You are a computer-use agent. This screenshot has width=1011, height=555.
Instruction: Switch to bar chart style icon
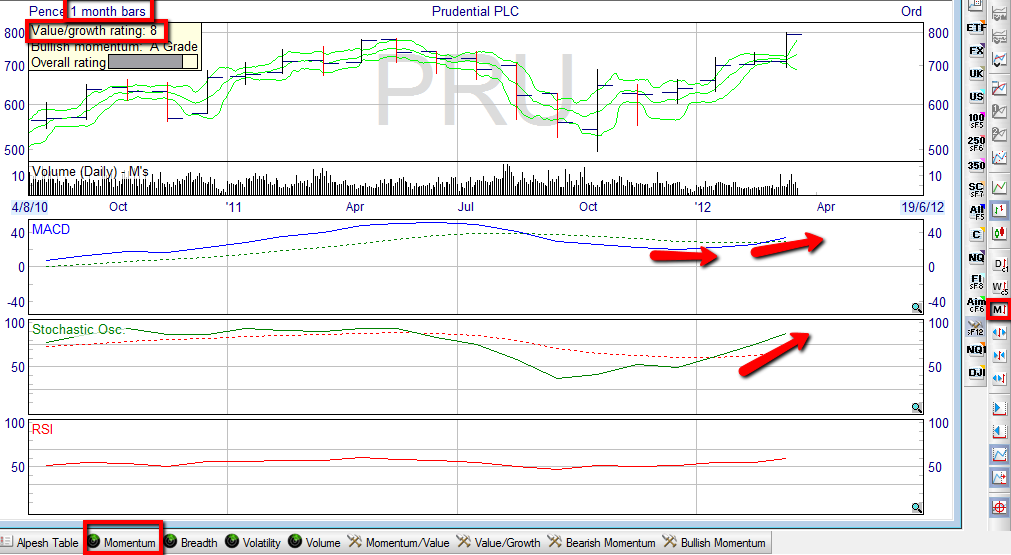pyautogui.click(x=999, y=210)
